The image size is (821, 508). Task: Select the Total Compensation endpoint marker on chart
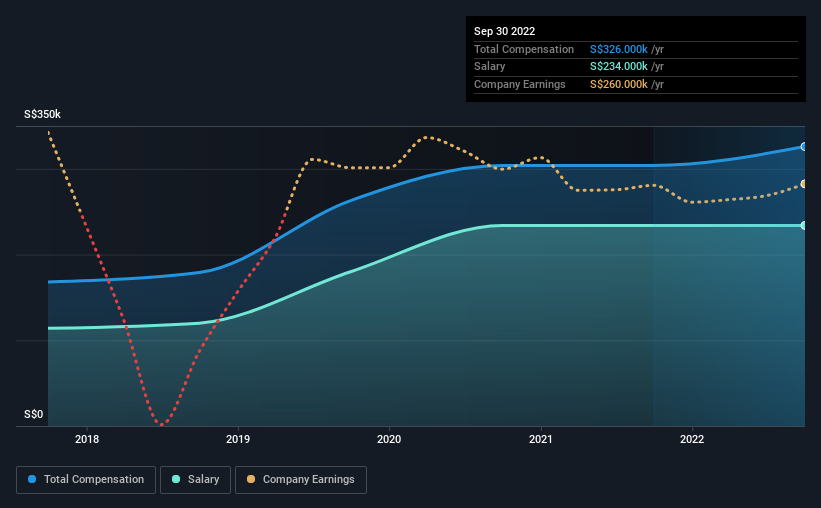point(804,147)
